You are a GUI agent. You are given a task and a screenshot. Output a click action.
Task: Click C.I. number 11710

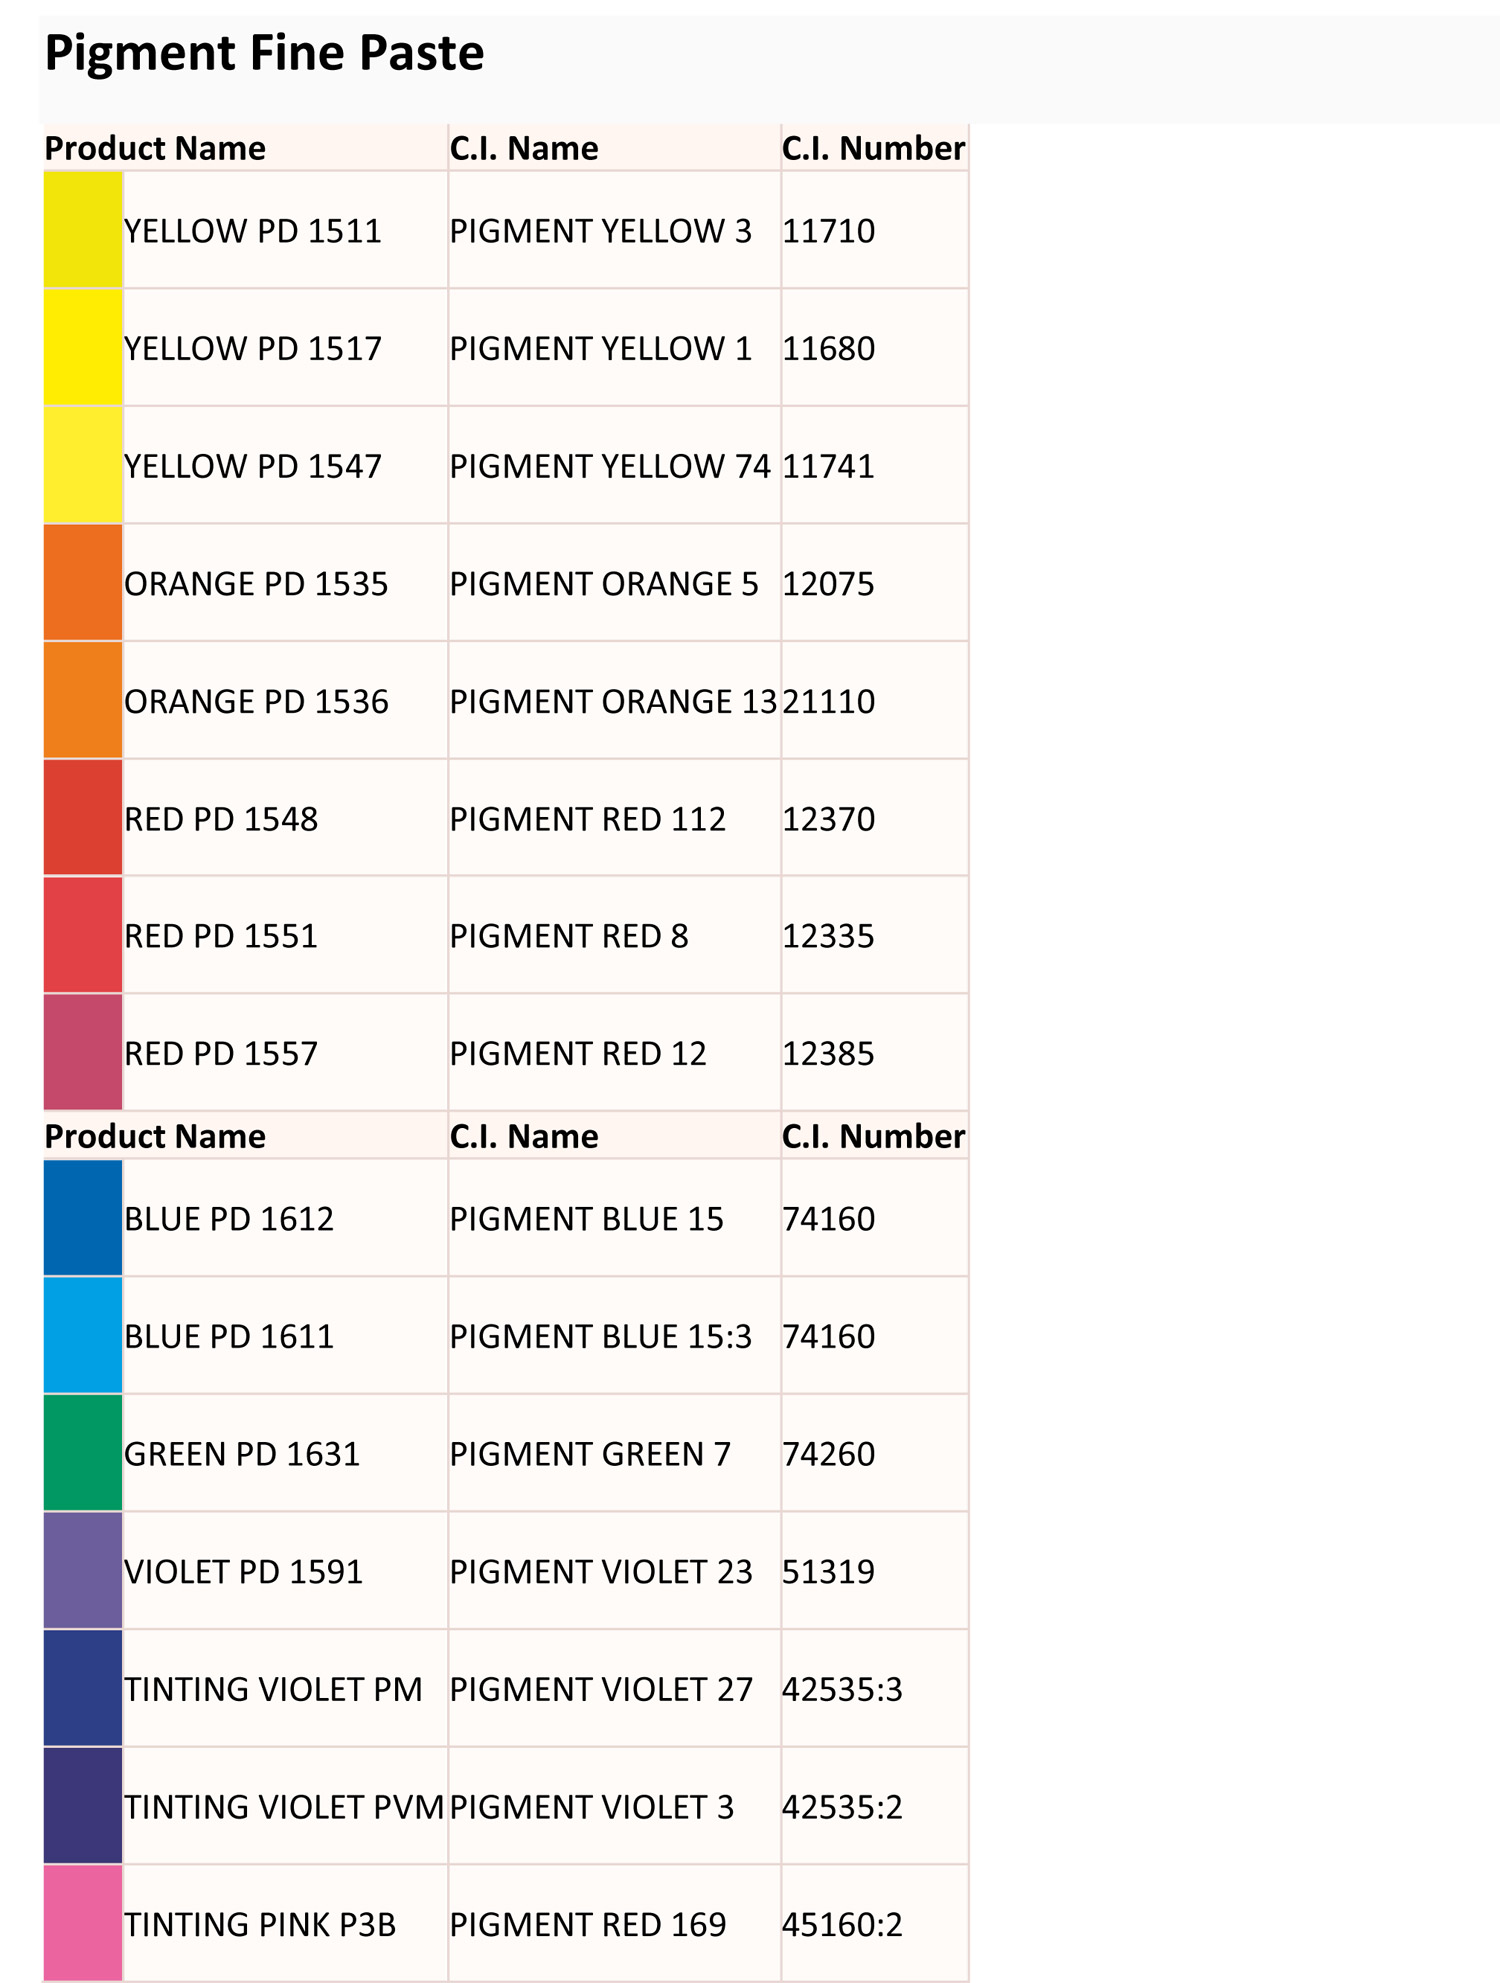click(829, 231)
